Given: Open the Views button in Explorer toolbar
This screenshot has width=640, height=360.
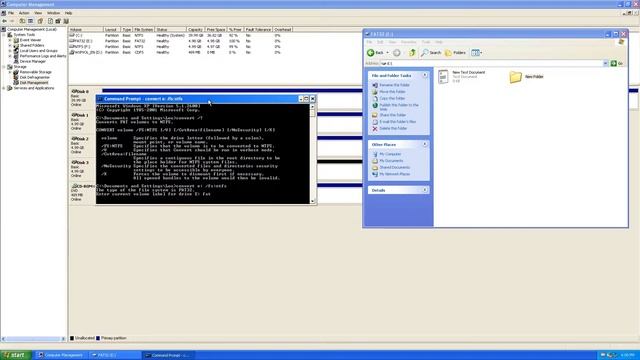Looking at the screenshot, I should click(476, 53).
